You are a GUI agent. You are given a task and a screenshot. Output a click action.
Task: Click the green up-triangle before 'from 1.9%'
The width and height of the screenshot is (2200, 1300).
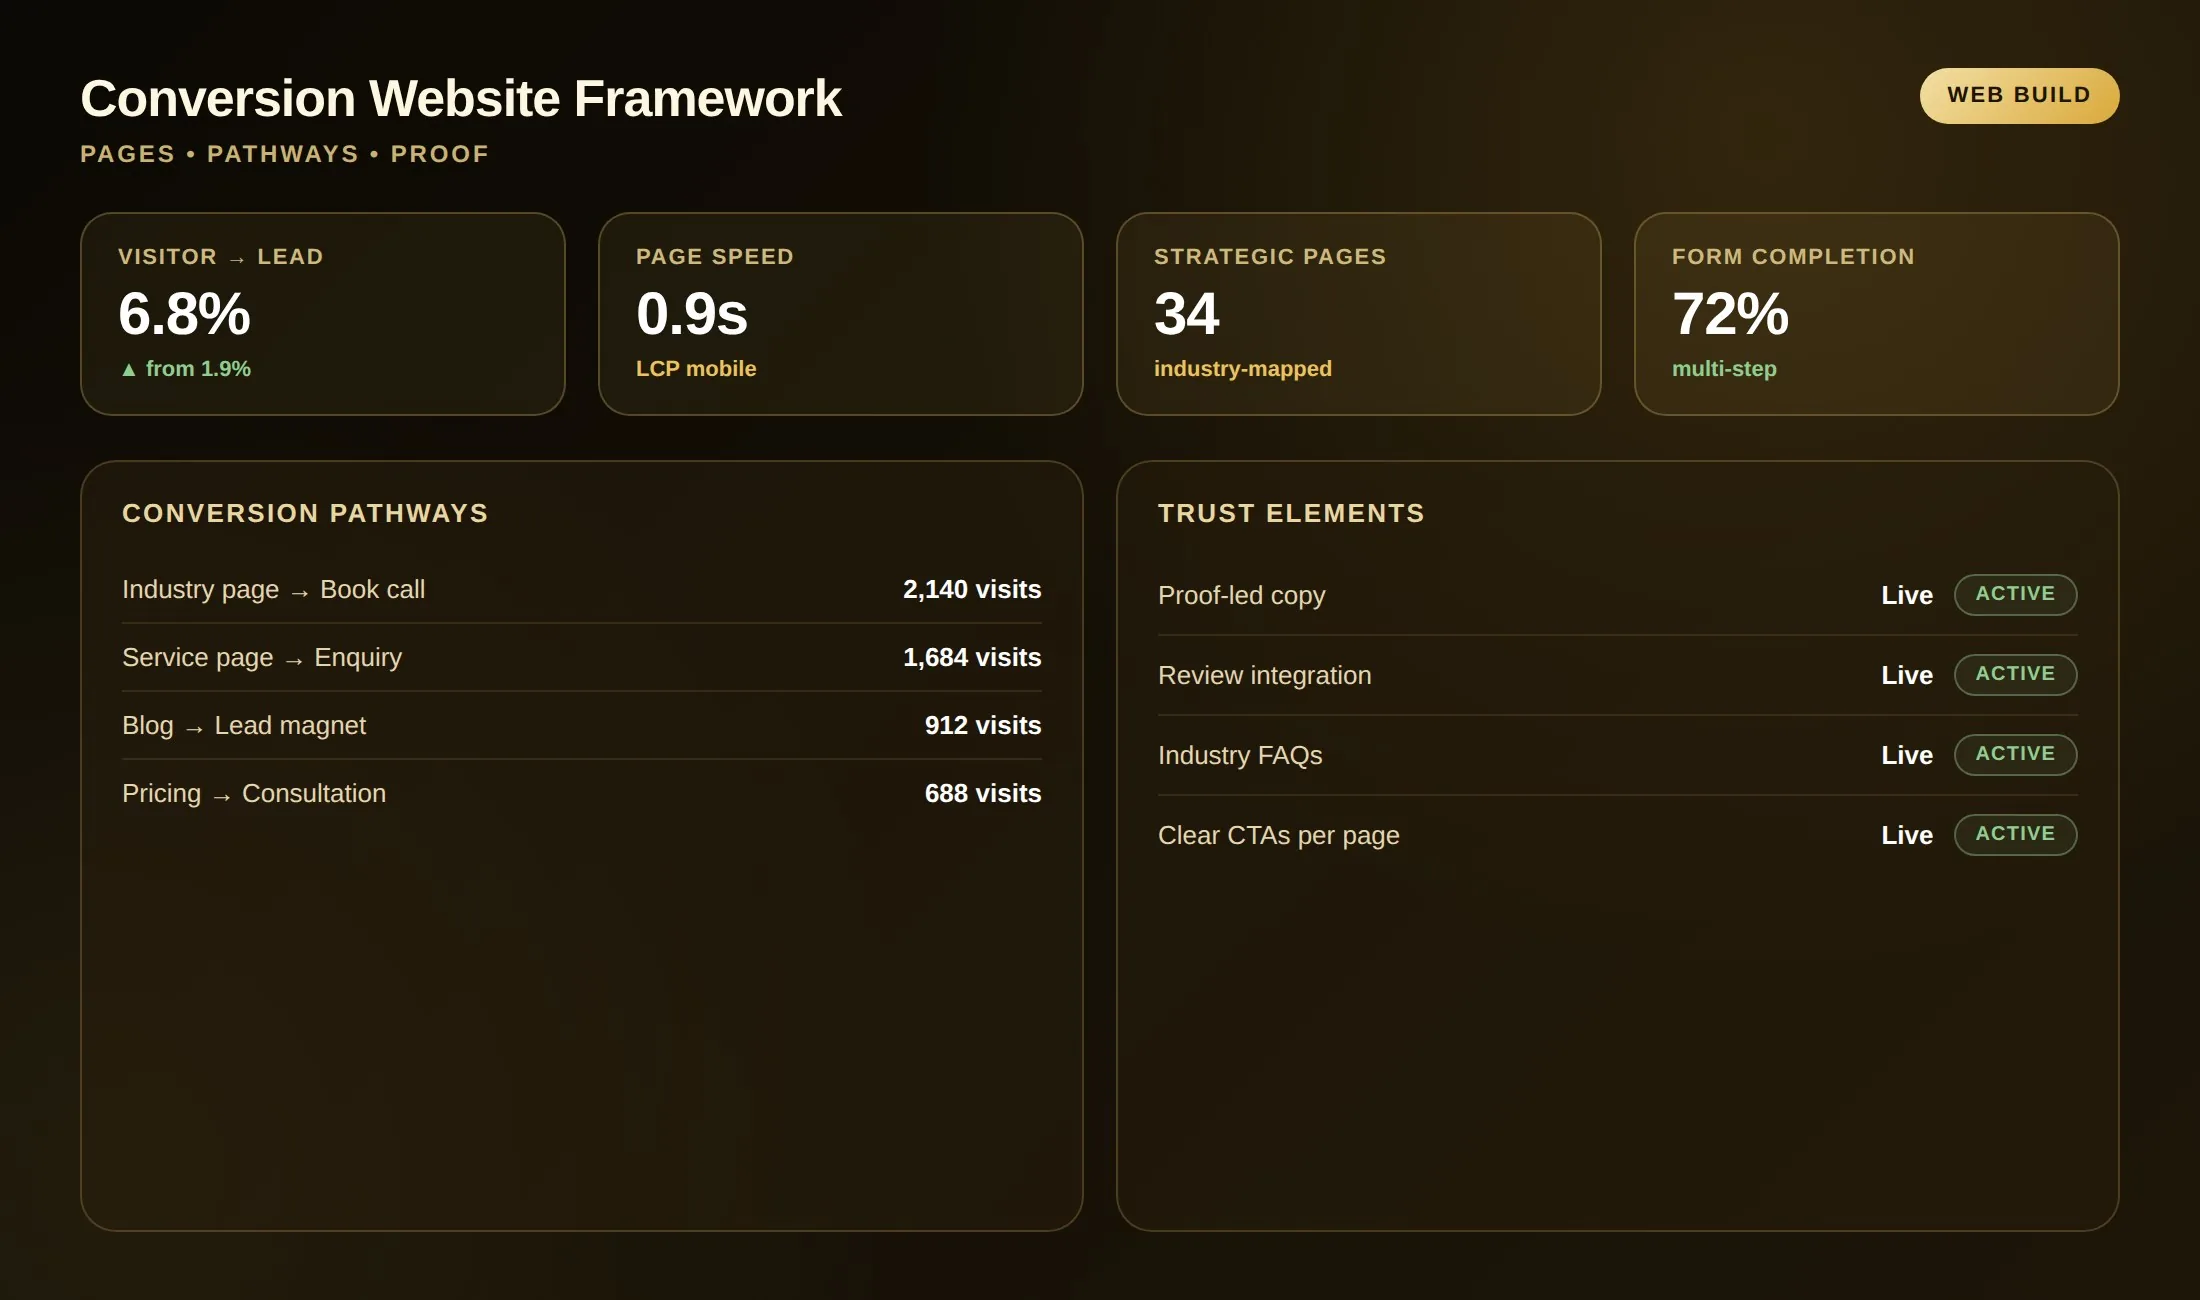pos(129,369)
